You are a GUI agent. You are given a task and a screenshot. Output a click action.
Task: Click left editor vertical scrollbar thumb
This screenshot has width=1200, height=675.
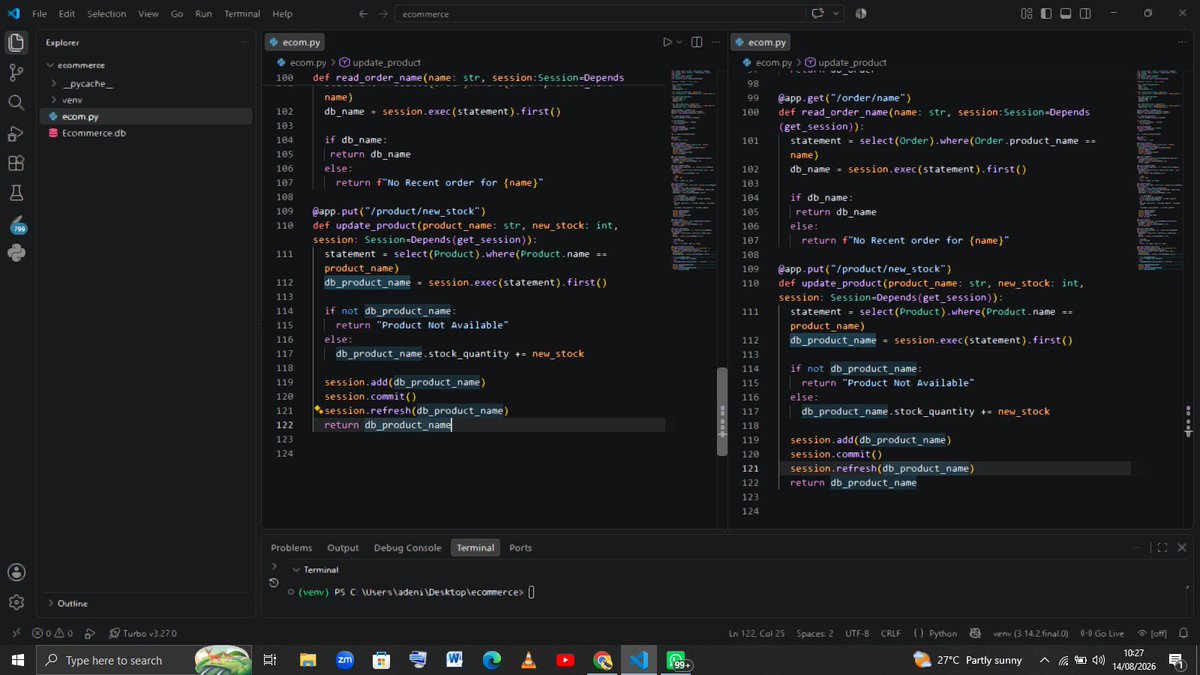pos(722,412)
